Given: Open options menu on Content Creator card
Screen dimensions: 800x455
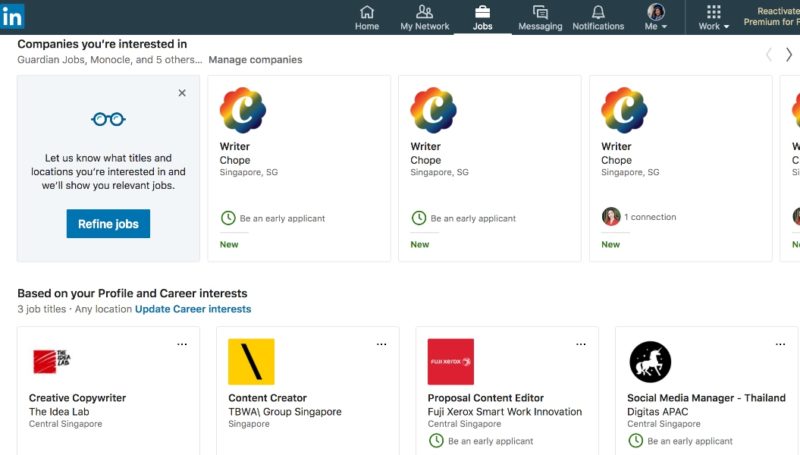Looking at the screenshot, I should tap(381, 344).
